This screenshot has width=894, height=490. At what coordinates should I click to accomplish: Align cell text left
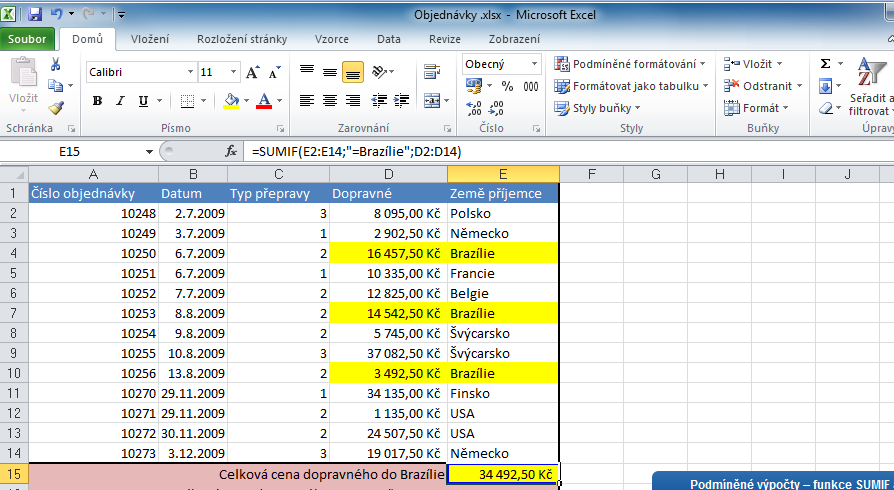click(x=307, y=100)
